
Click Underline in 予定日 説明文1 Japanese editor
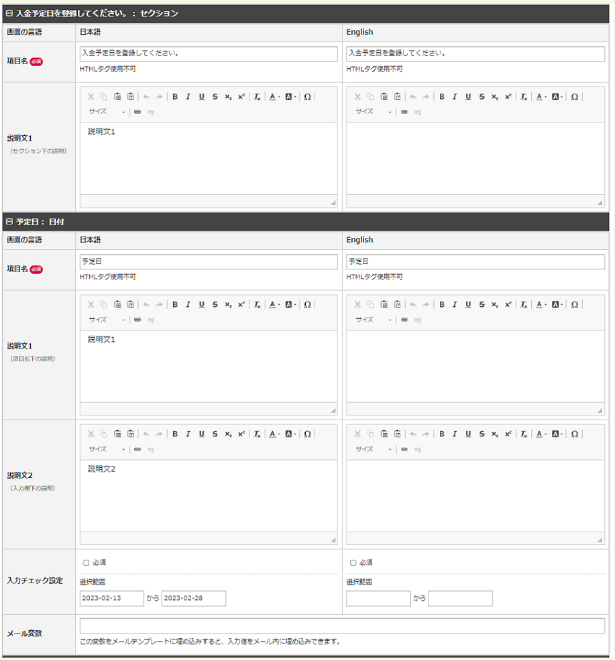tap(201, 304)
